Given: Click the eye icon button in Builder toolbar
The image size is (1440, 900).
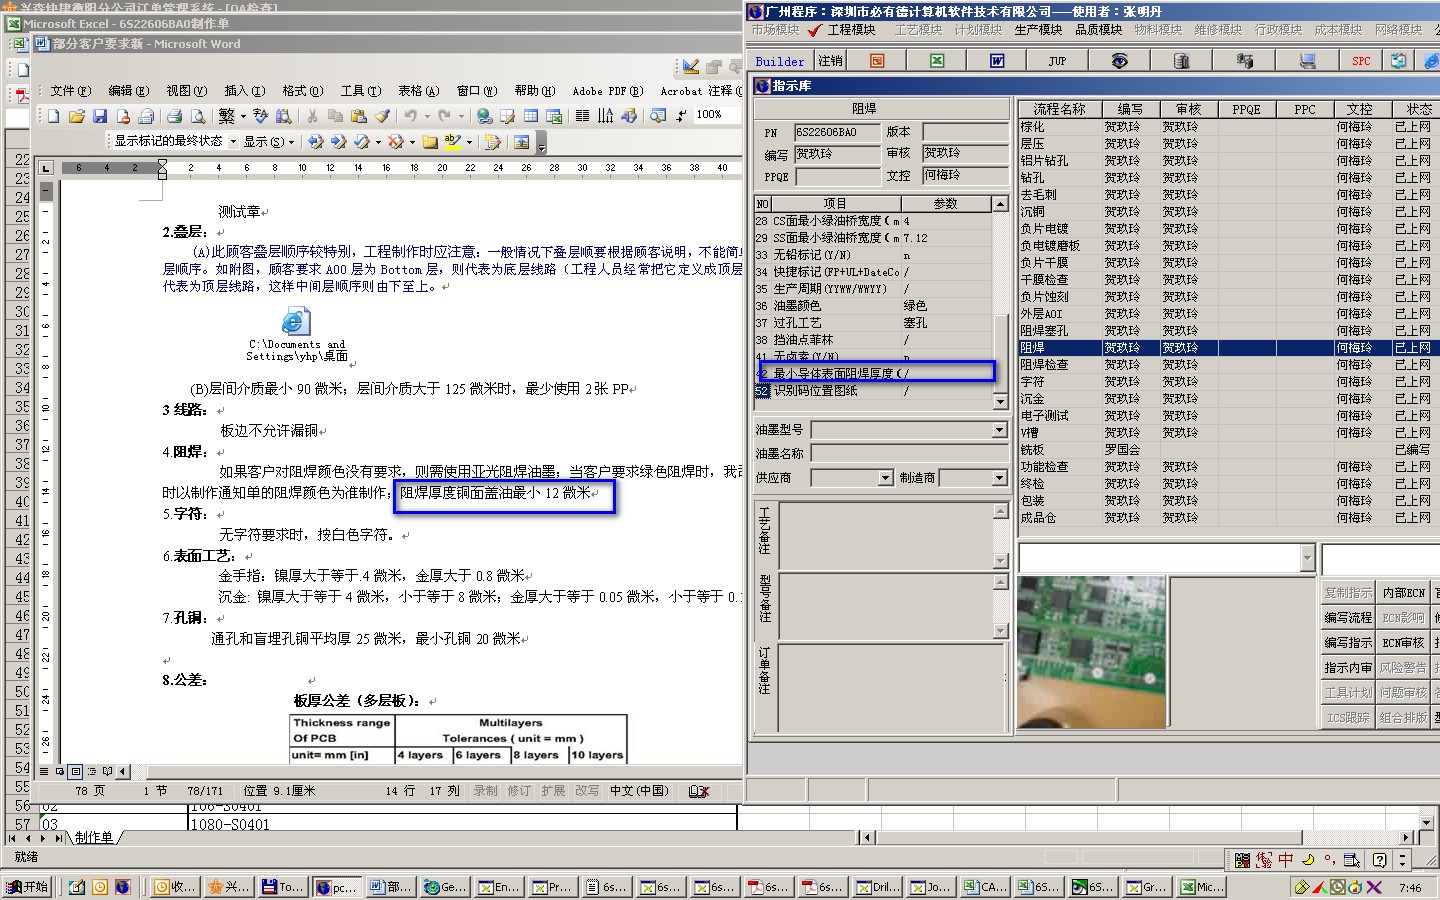Looking at the screenshot, I should tap(1119, 61).
